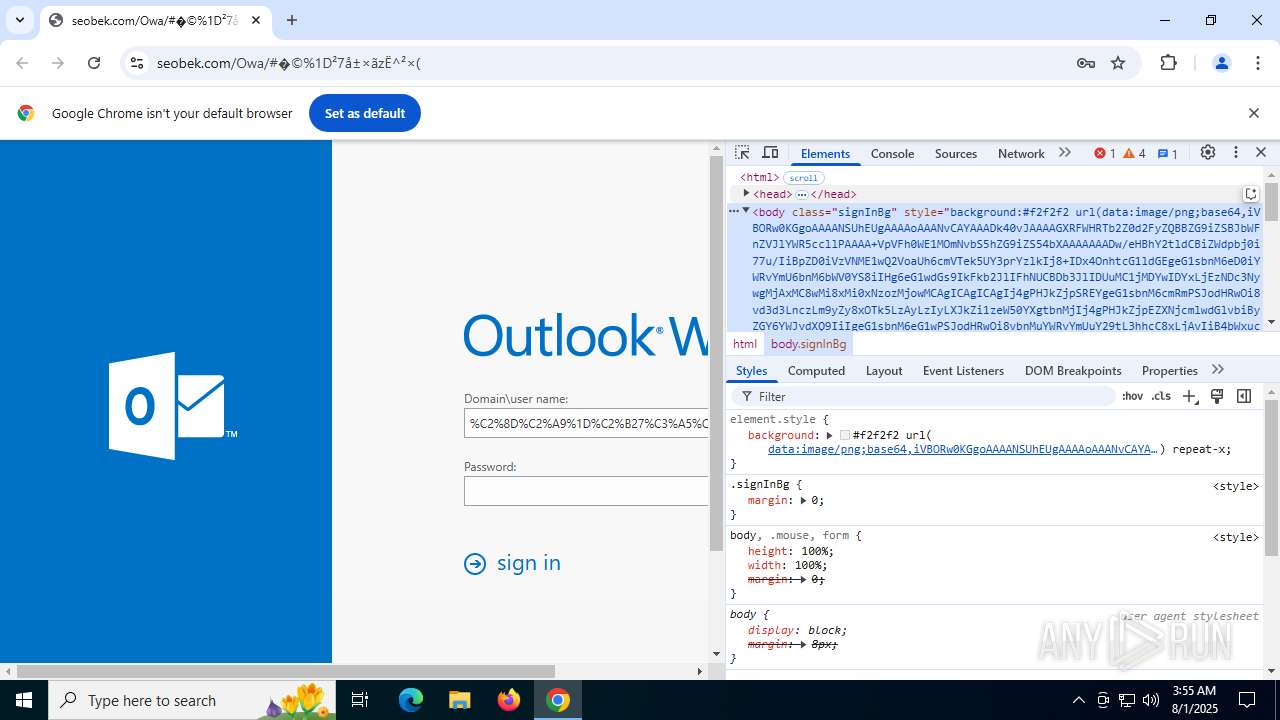Activate the DevTools inspect element picker
Viewport: 1280px width, 720px height.
click(x=742, y=153)
